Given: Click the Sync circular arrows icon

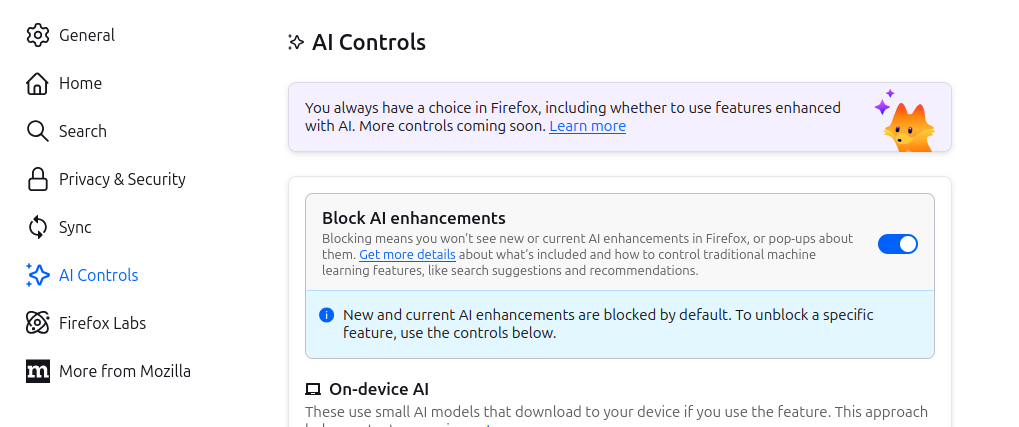Looking at the screenshot, I should click(x=38, y=227).
